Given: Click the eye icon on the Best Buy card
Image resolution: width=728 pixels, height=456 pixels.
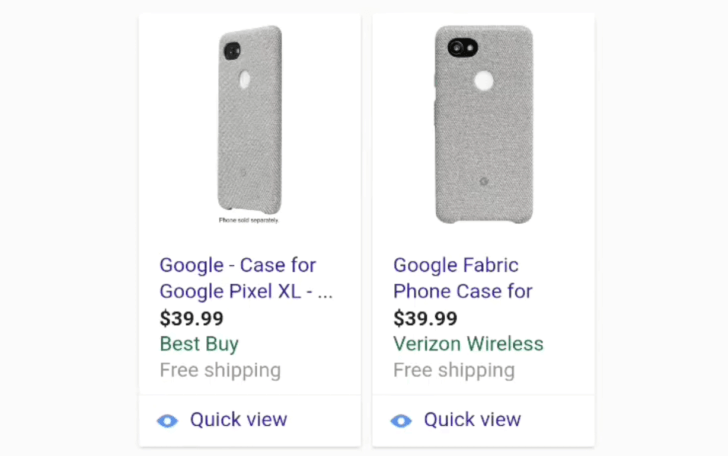Looking at the screenshot, I should click(x=168, y=421).
